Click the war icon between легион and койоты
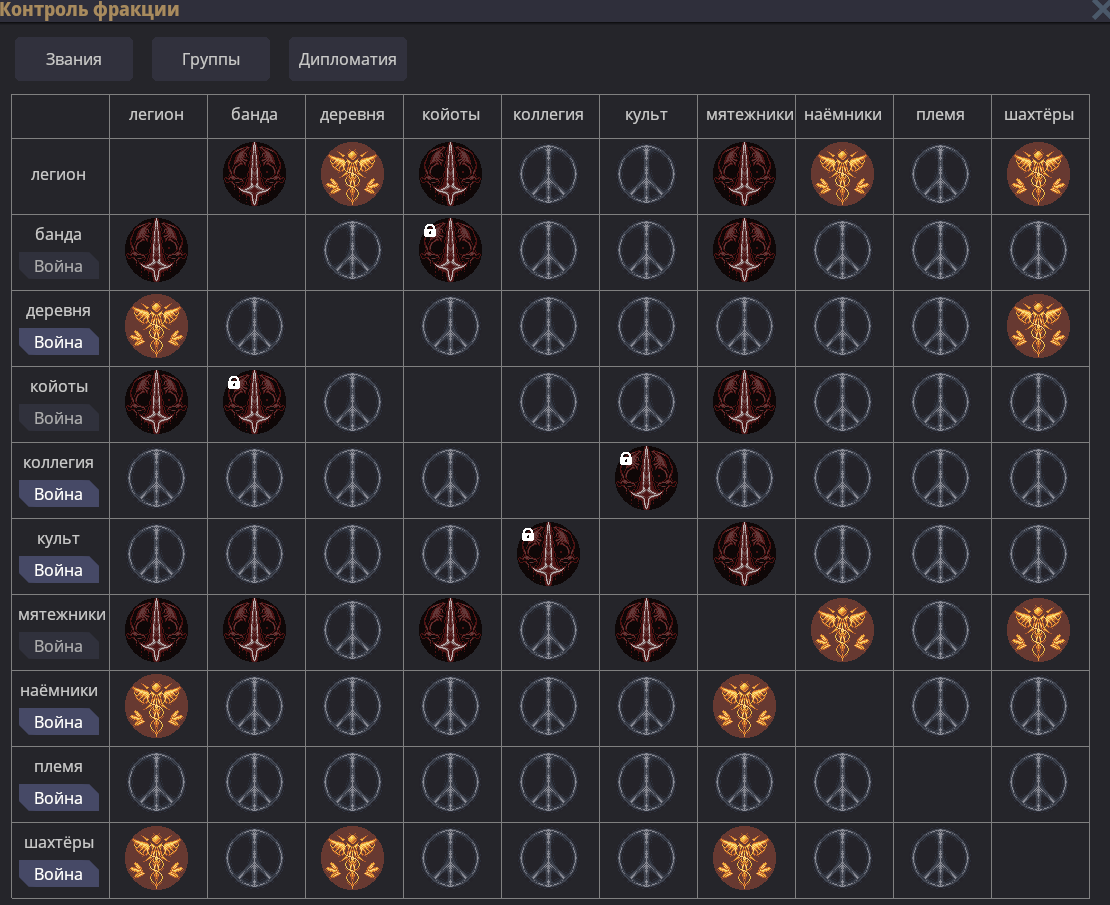Screen dimensions: 1110x905 point(451,175)
